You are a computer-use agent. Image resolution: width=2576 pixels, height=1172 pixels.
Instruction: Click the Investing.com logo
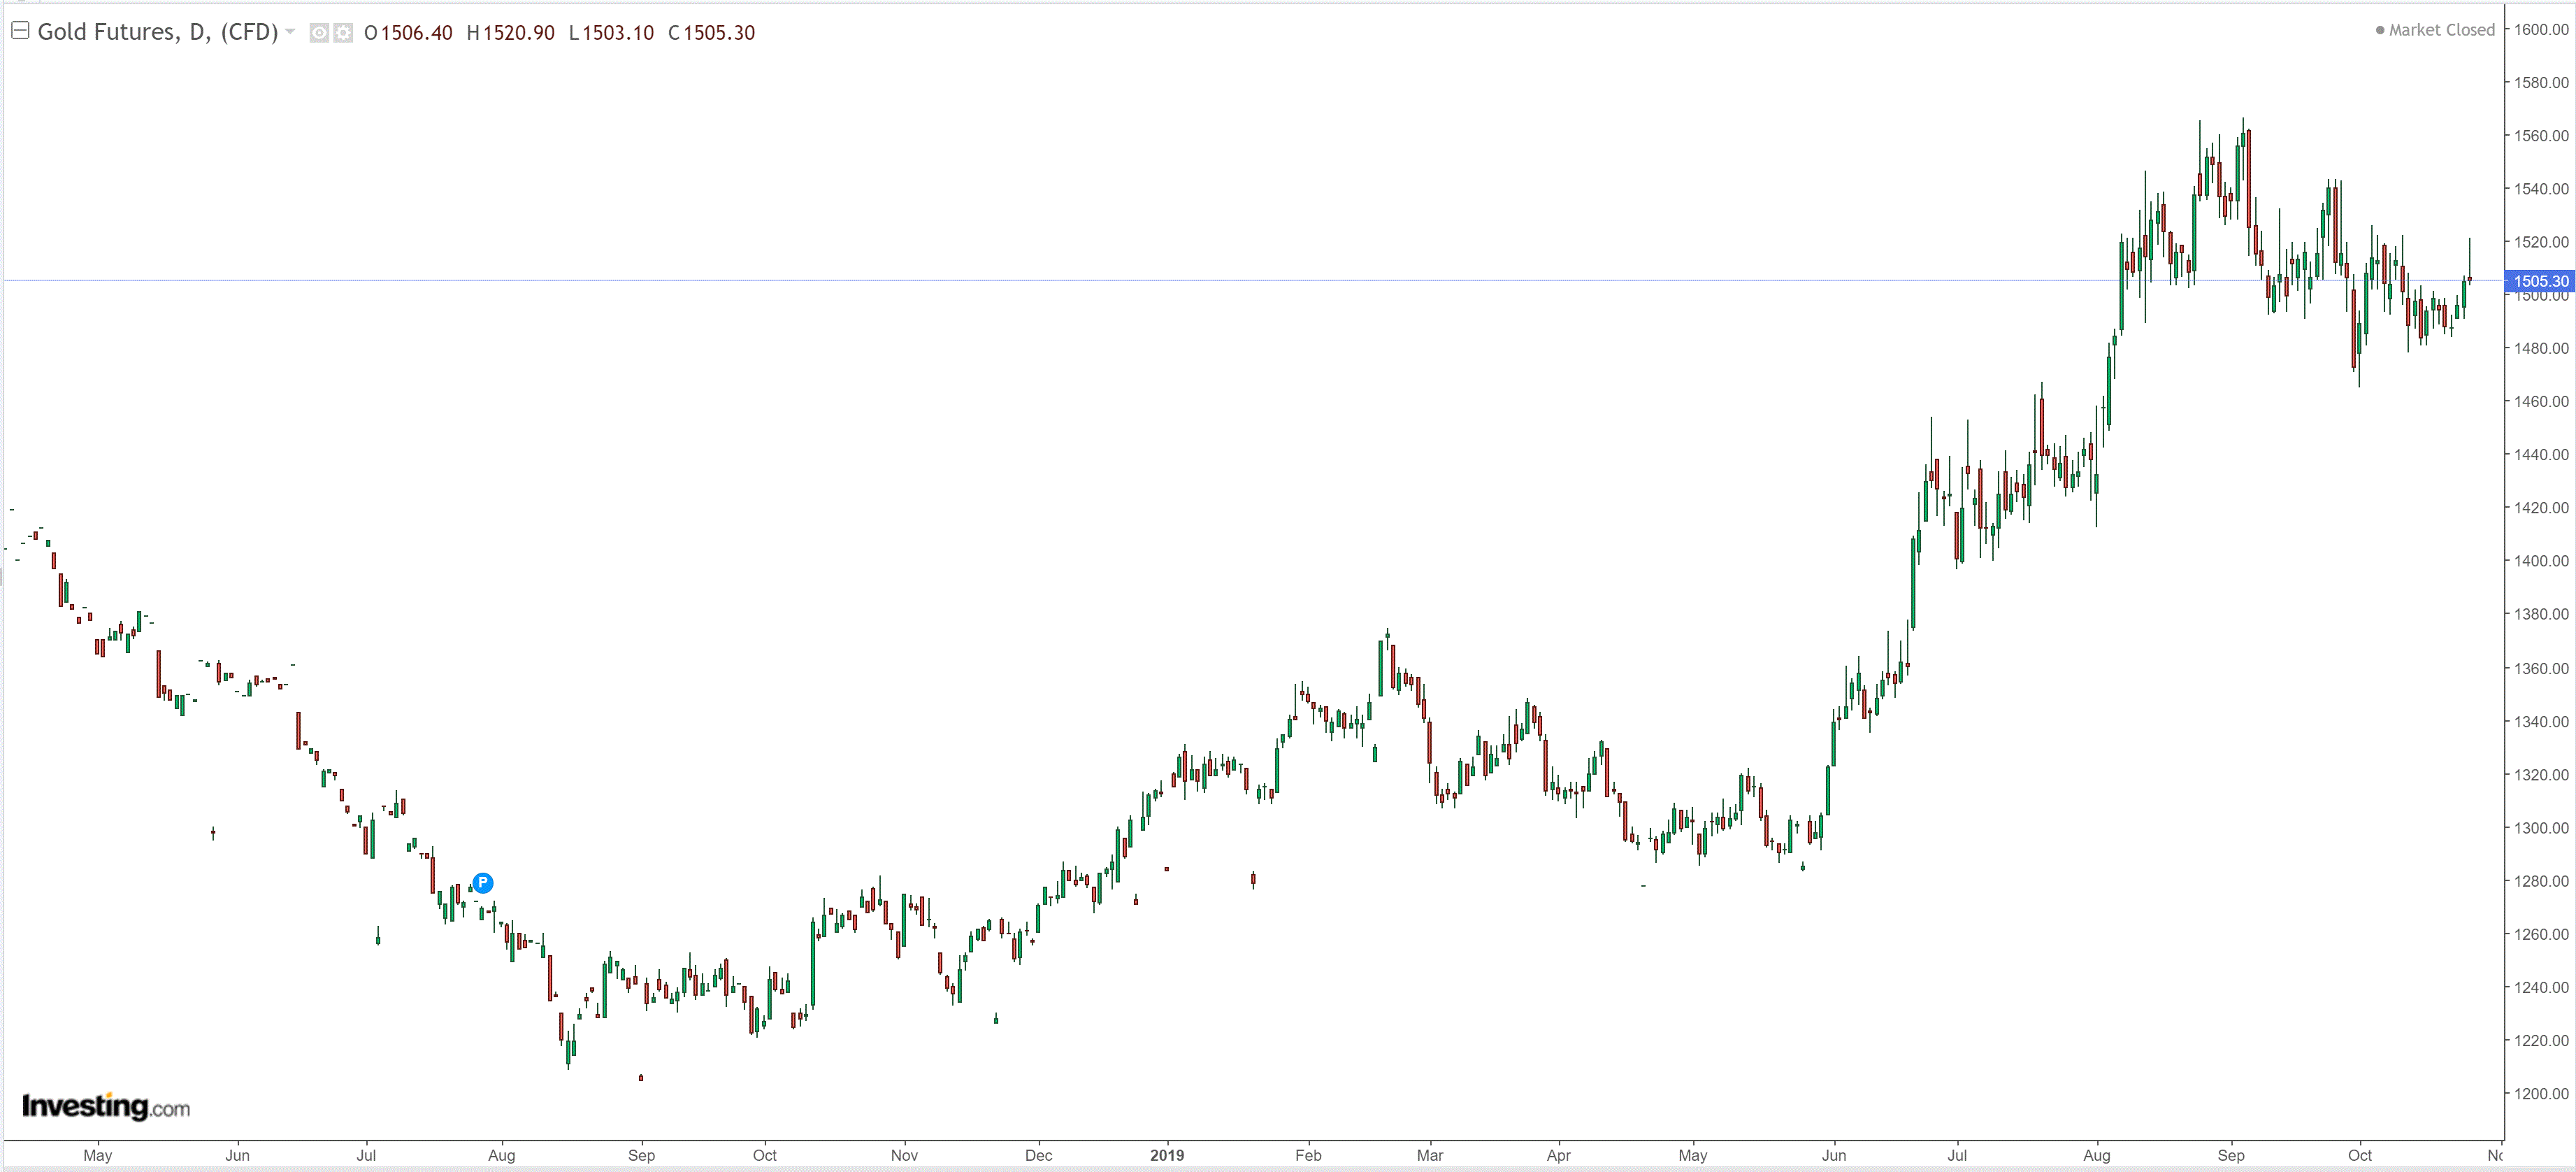click(x=106, y=1106)
